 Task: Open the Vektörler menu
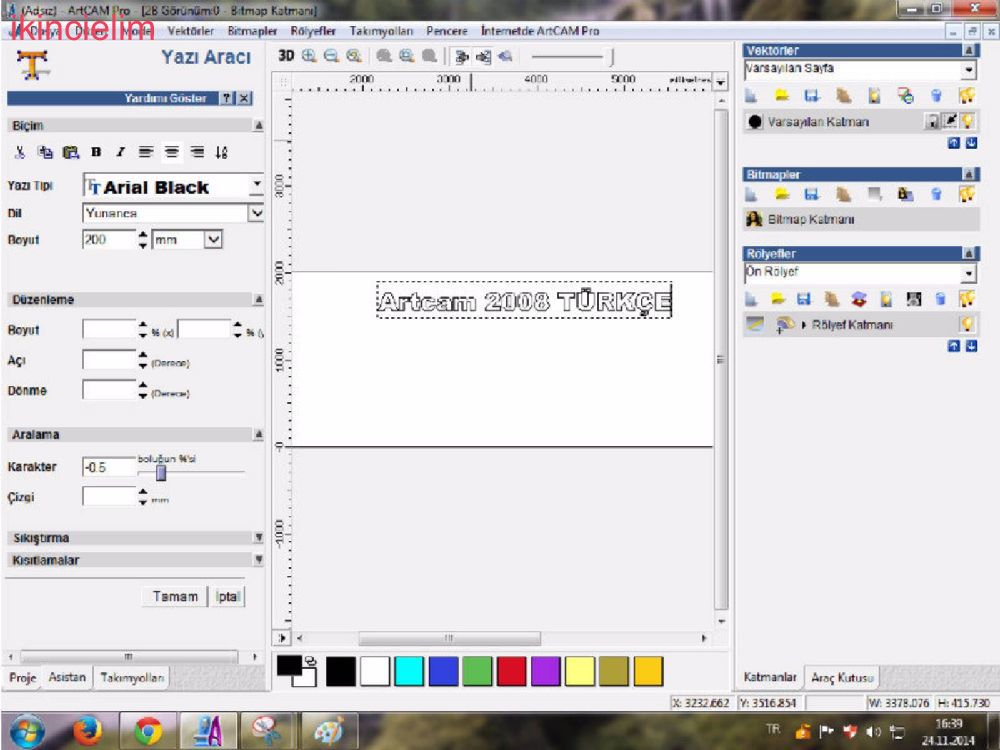click(190, 31)
